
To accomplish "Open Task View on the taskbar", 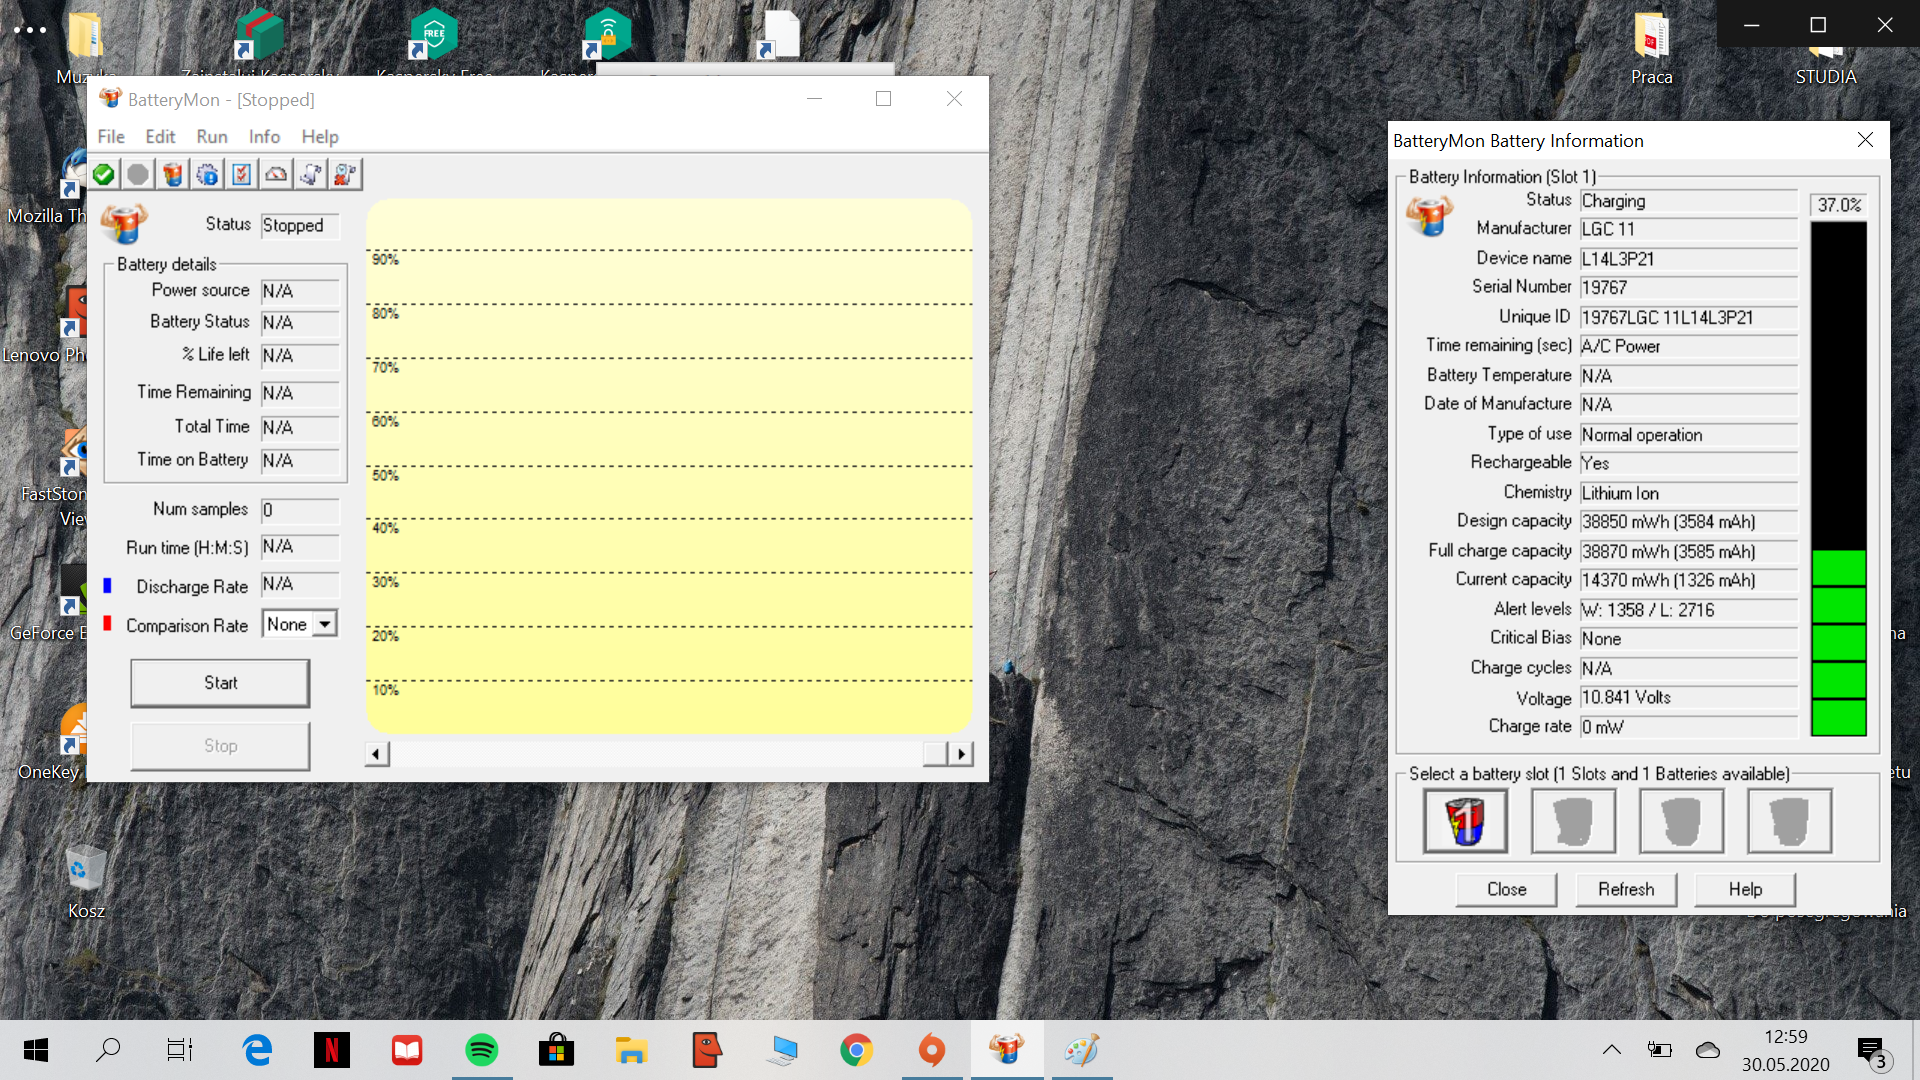I will coord(180,1050).
